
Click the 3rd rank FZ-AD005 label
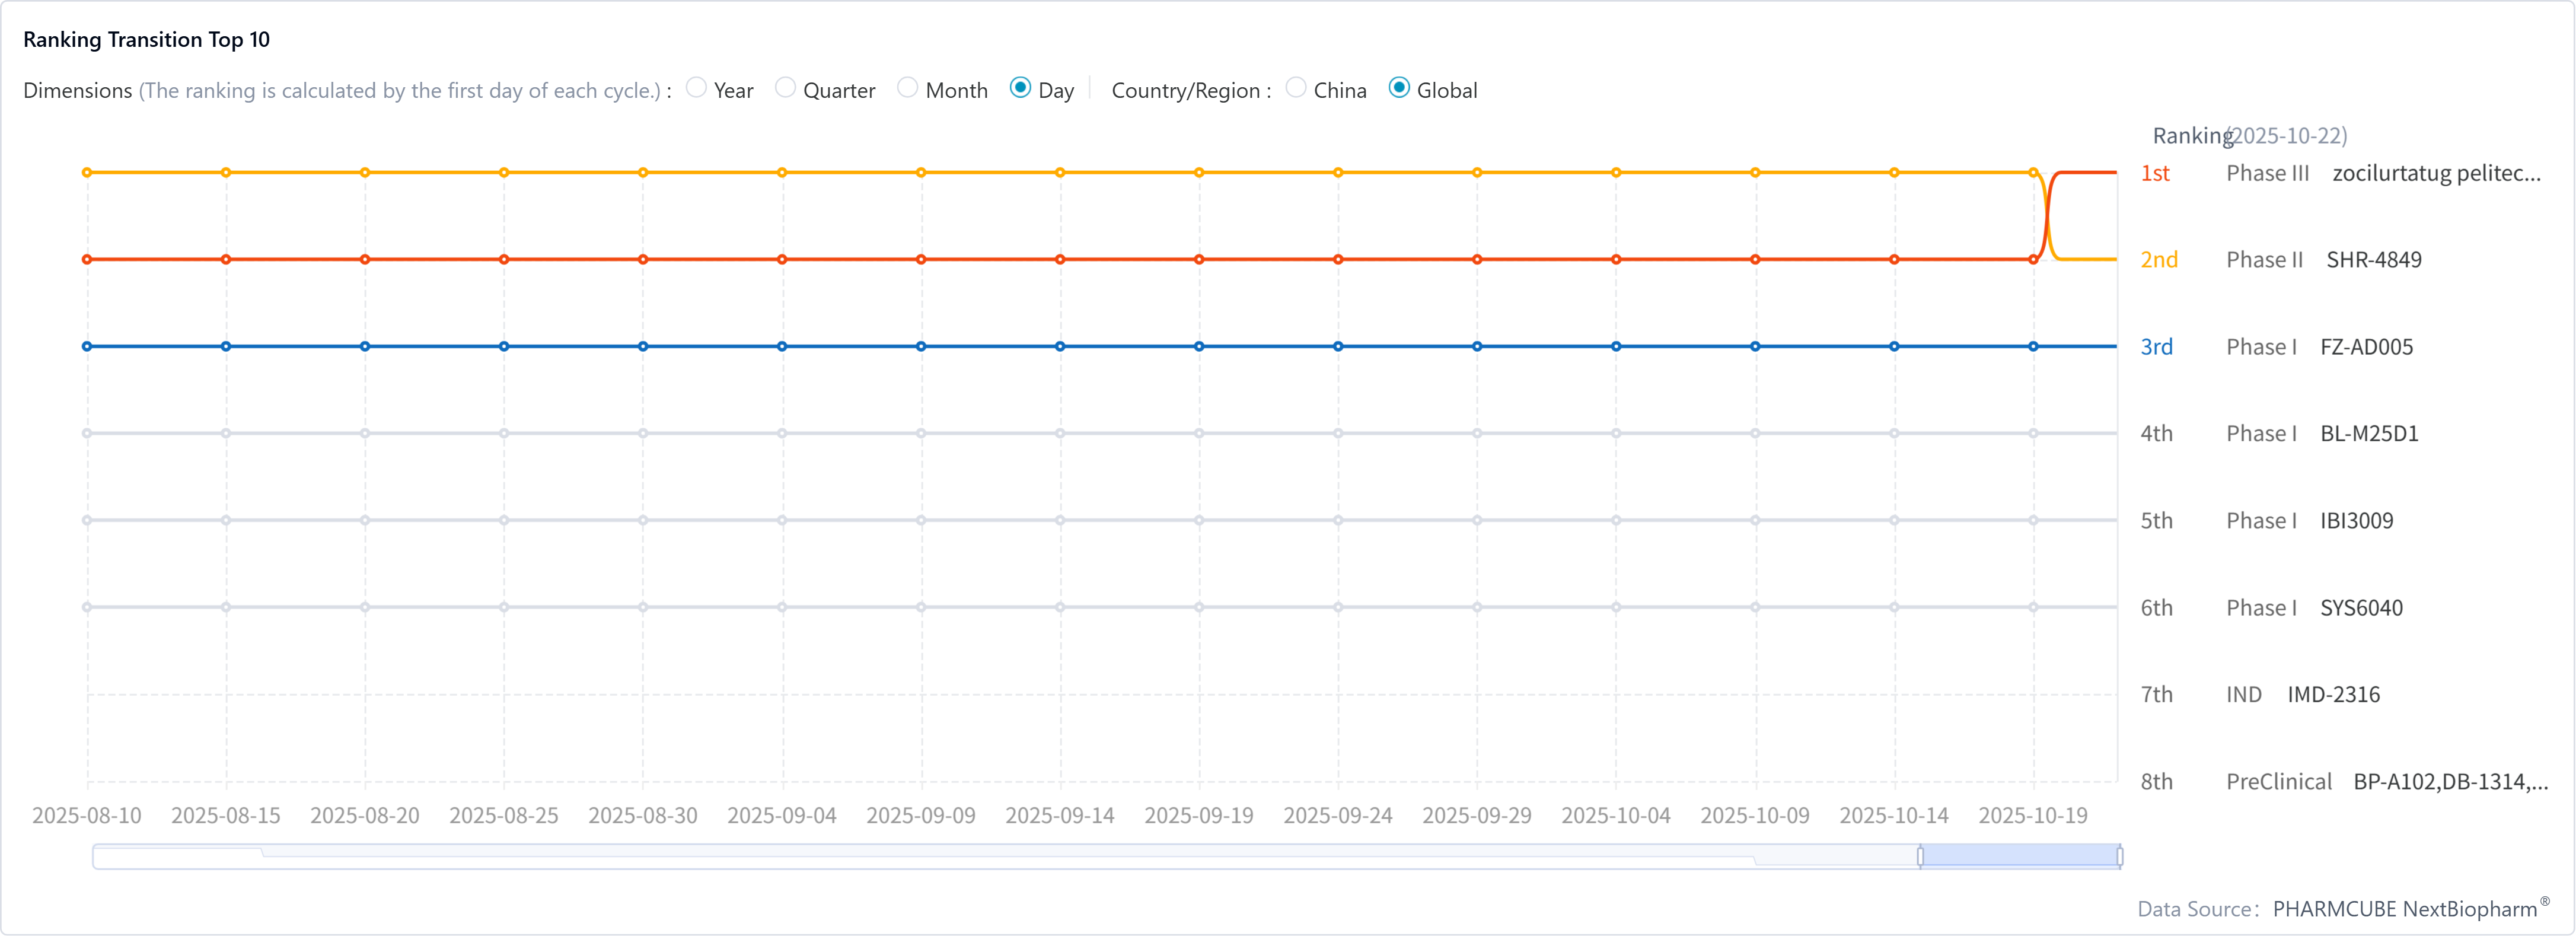point(2366,347)
